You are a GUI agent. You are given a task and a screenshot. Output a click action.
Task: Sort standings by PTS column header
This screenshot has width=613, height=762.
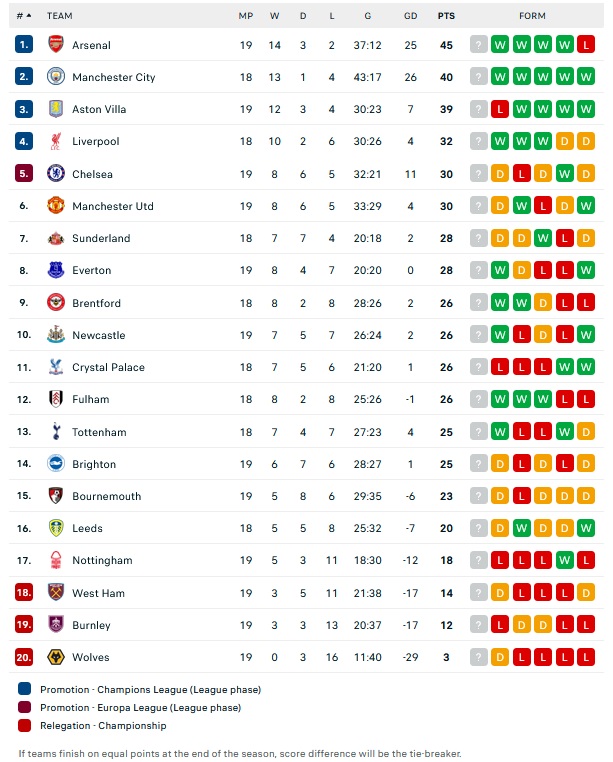[446, 16]
